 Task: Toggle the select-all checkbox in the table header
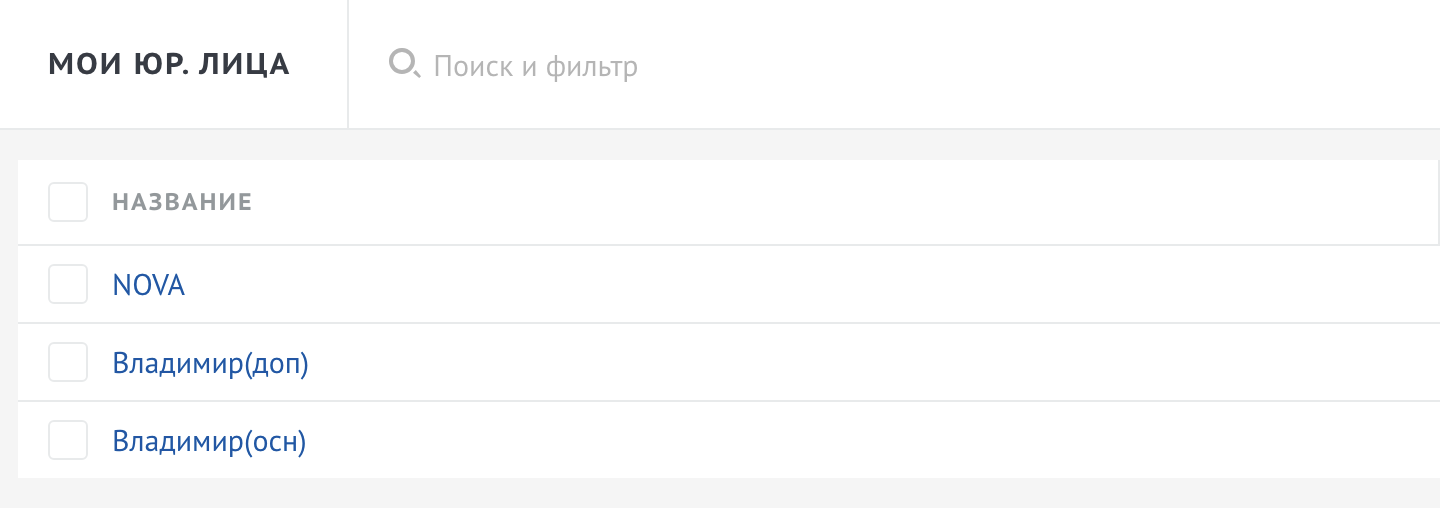tap(68, 202)
